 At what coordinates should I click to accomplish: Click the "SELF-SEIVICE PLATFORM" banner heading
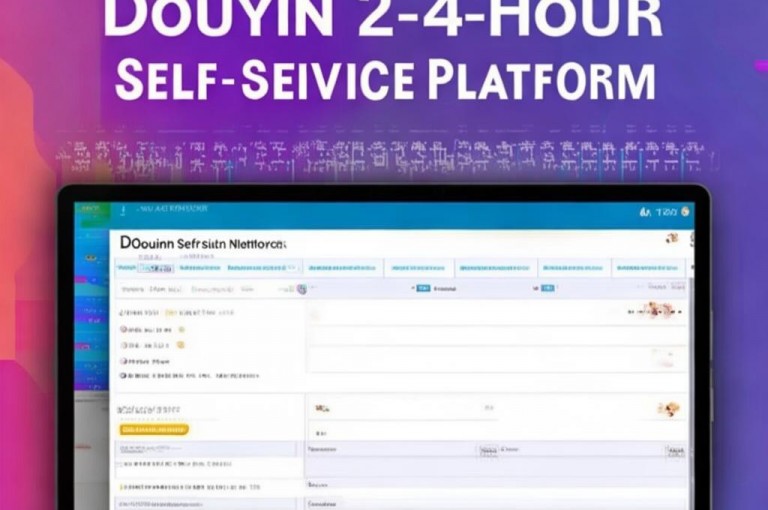coord(385,80)
